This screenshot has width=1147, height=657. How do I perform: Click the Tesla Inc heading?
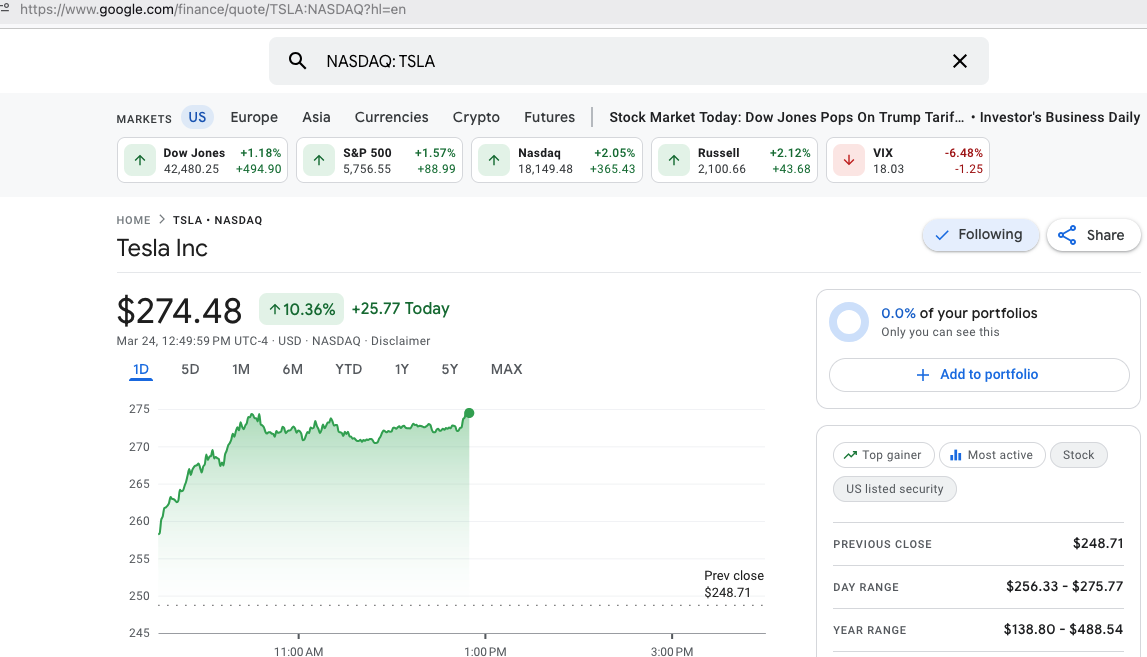[162, 248]
